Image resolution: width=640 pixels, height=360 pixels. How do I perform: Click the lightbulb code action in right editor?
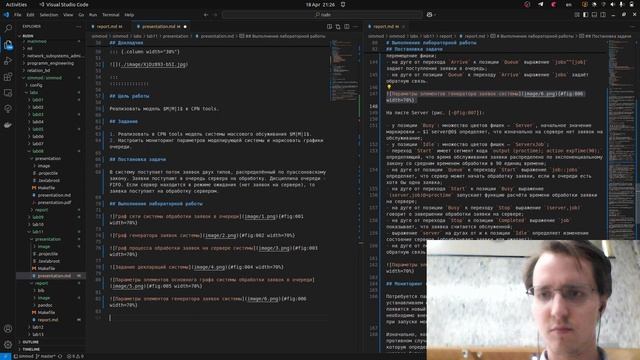point(389,87)
